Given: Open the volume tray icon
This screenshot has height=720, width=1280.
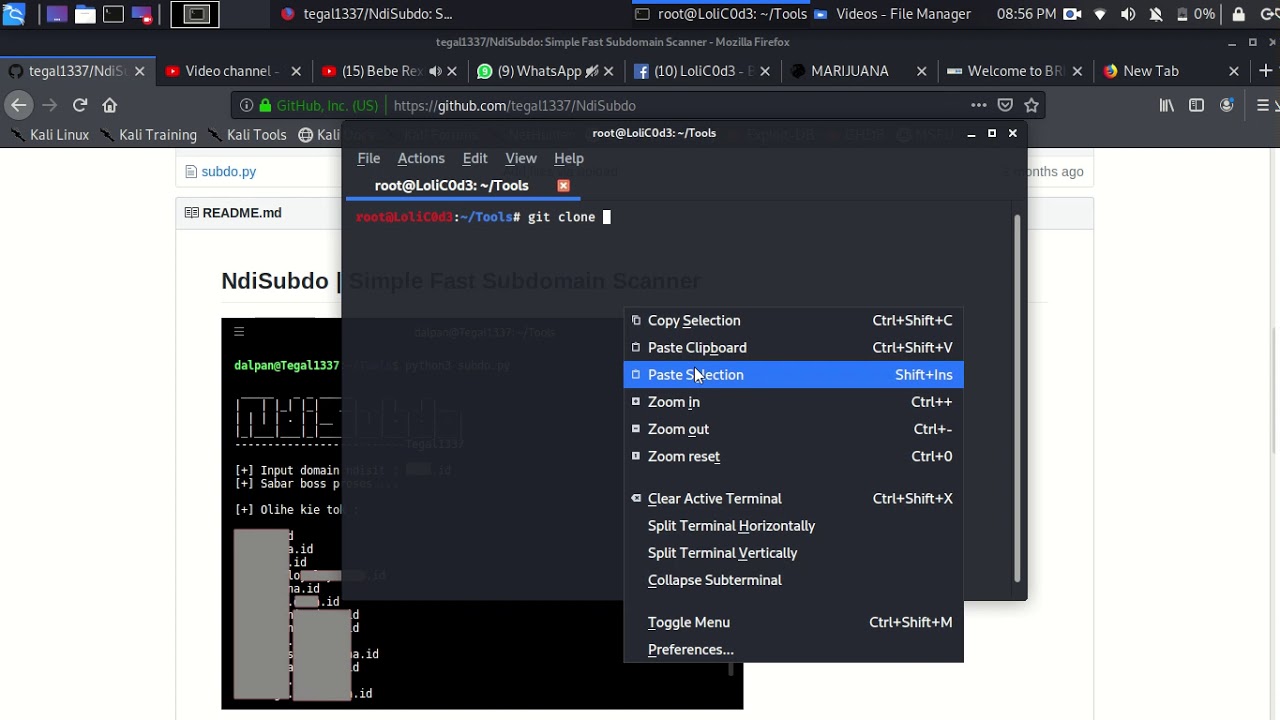Looking at the screenshot, I should [x=1128, y=14].
